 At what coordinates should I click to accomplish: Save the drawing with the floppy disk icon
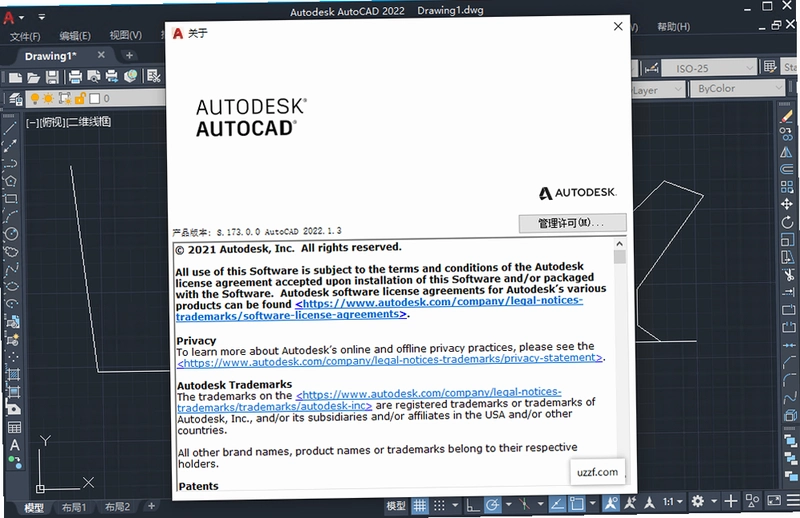52,77
